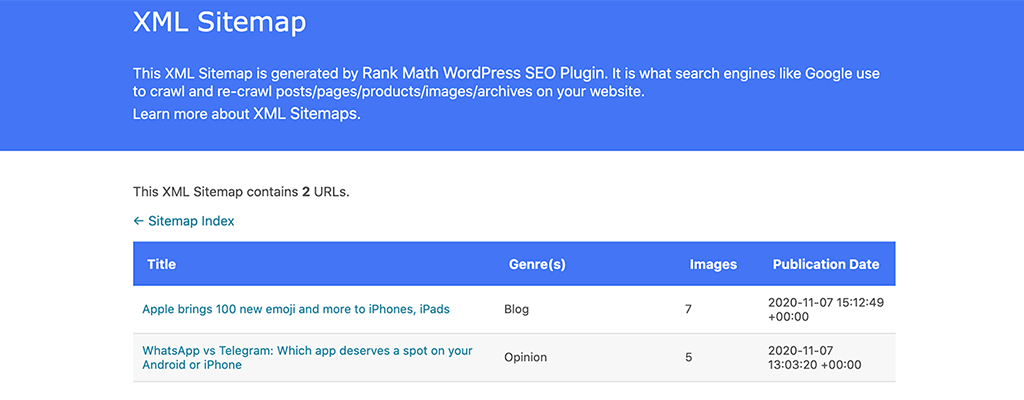Click the Title column header
Viewport: 1024px width, 400px height.
coord(161,265)
